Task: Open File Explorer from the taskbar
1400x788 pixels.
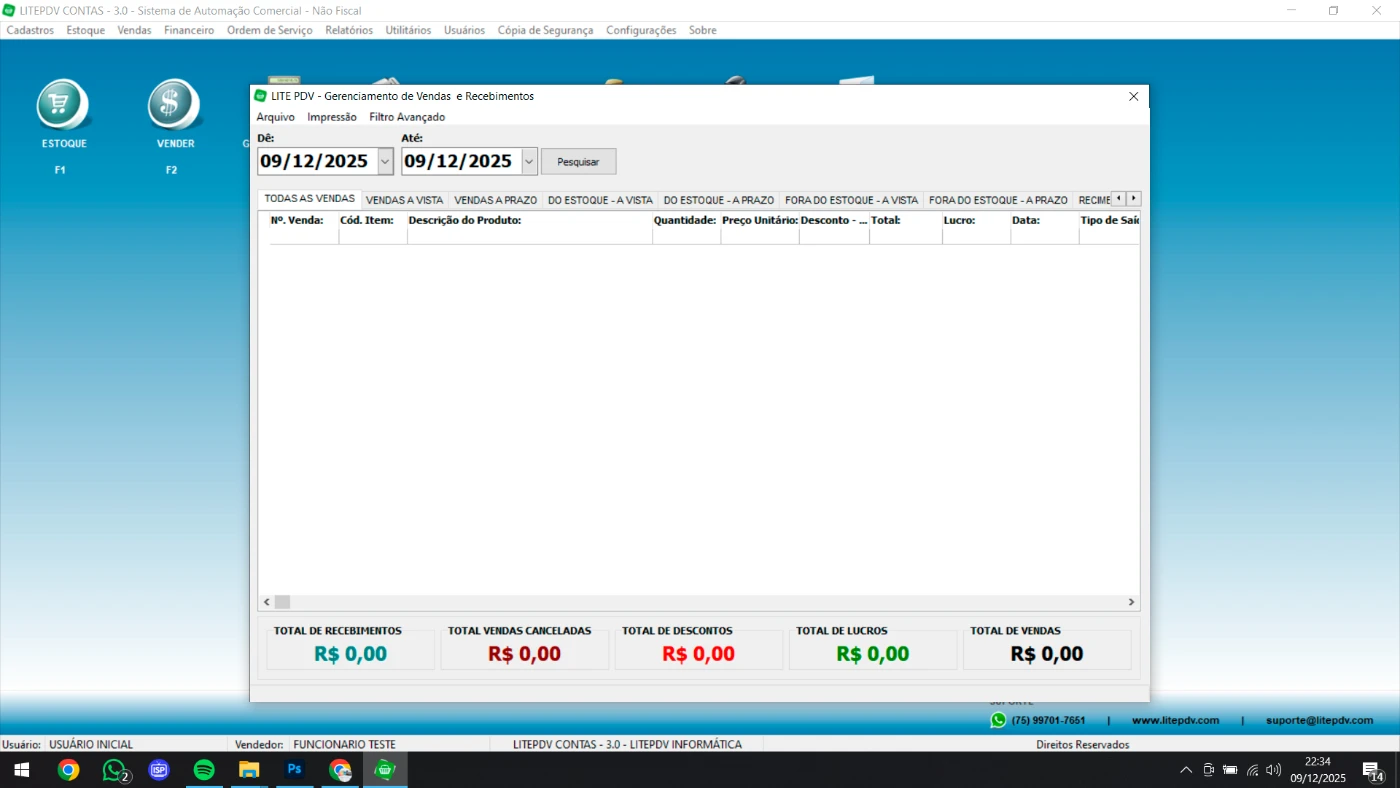Action: click(x=249, y=770)
